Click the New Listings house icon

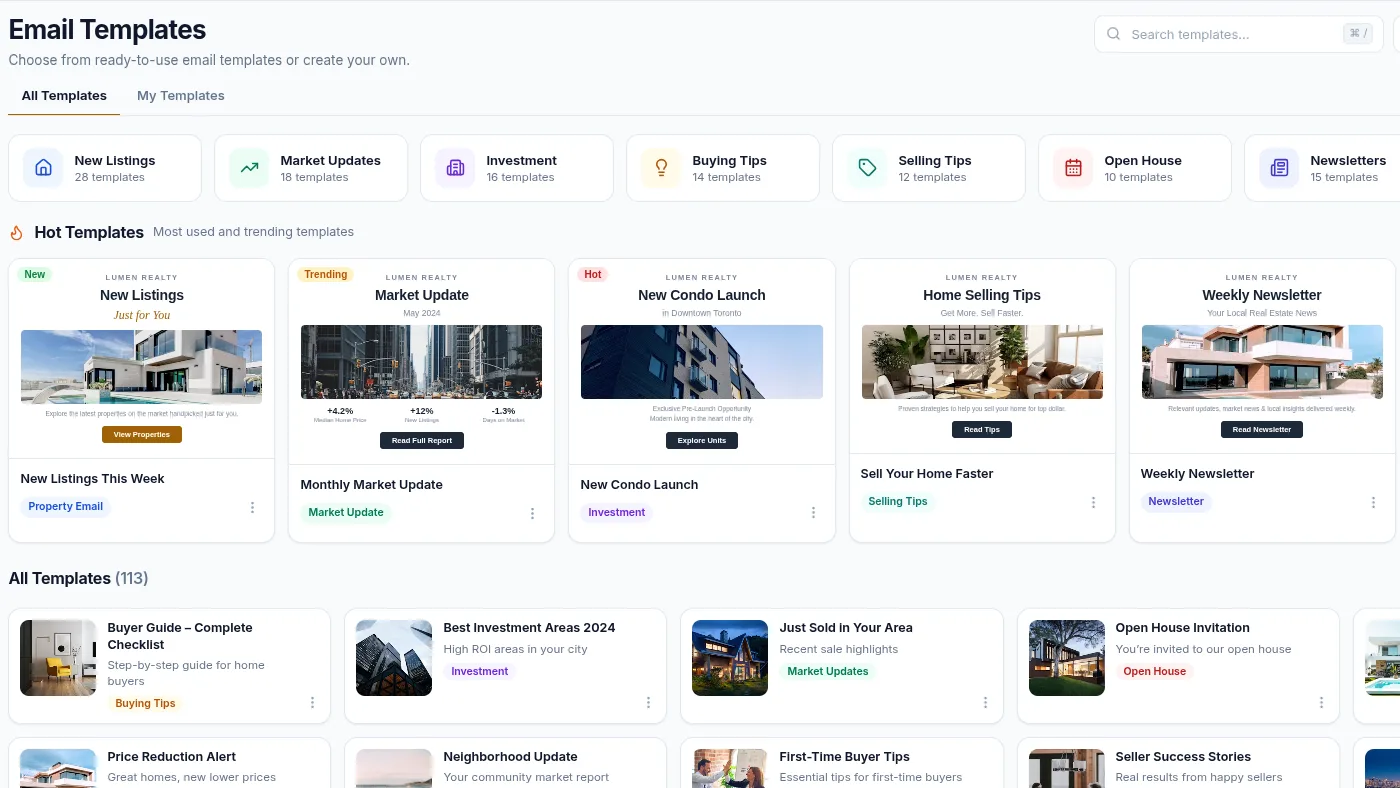(x=43, y=168)
